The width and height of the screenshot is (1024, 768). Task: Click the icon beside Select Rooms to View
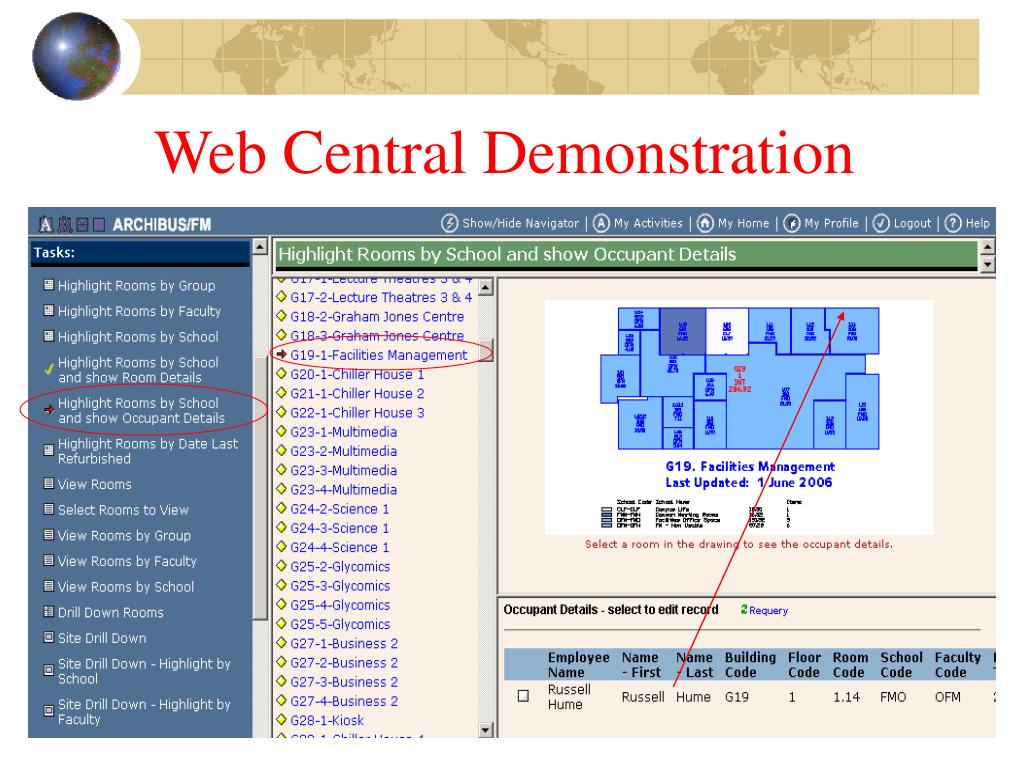(48, 509)
